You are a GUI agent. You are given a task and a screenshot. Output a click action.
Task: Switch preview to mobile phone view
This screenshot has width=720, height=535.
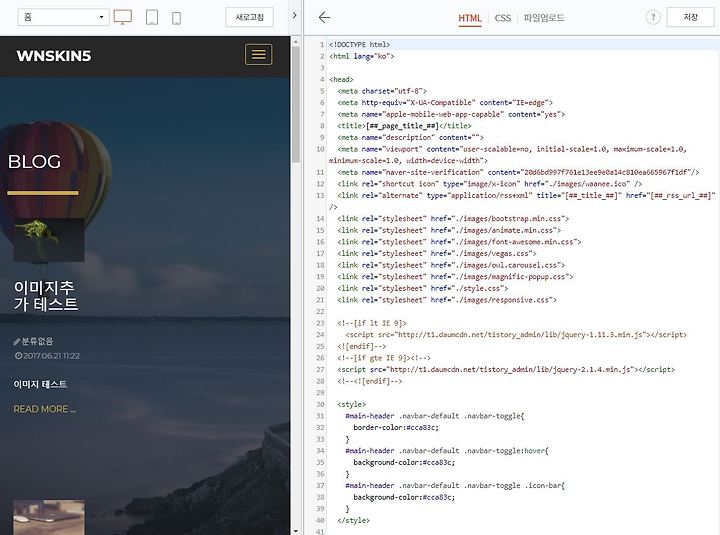tap(176, 18)
